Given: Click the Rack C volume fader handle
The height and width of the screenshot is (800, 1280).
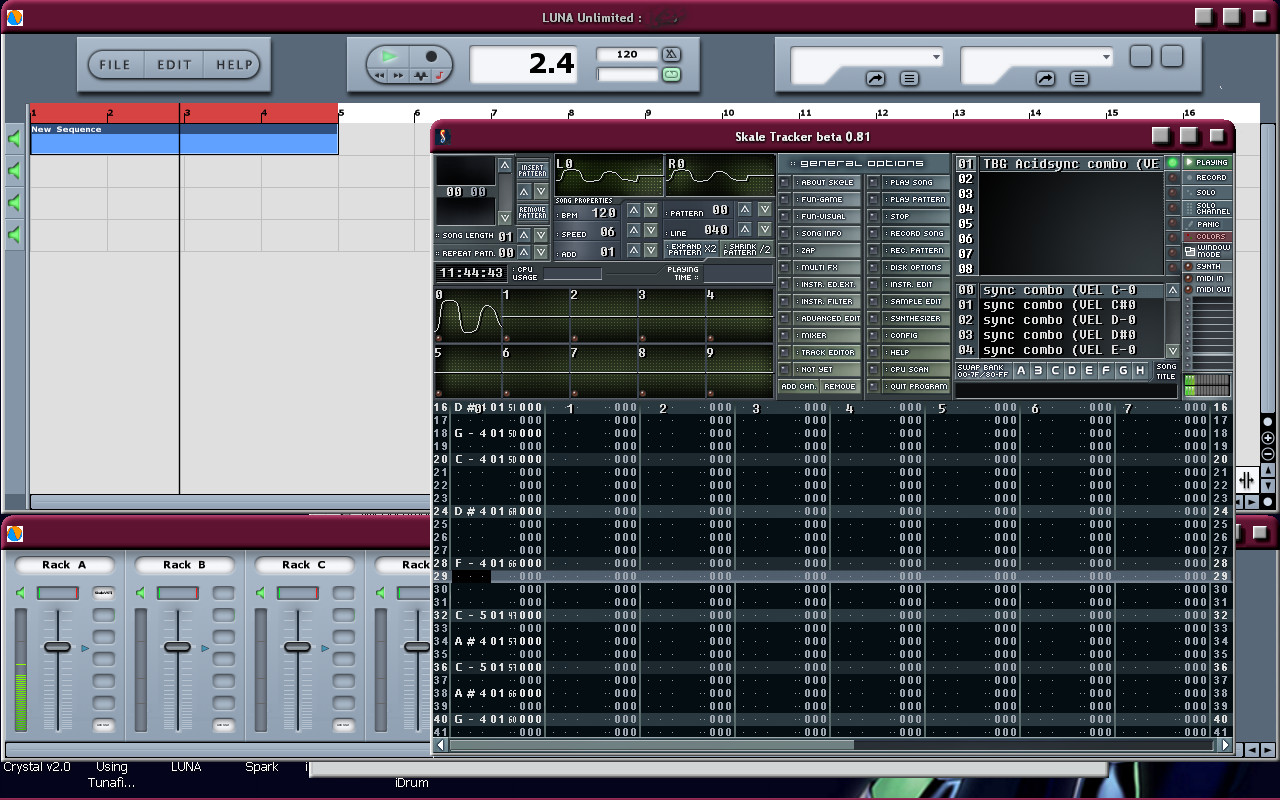Looking at the screenshot, I should coord(297,647).
